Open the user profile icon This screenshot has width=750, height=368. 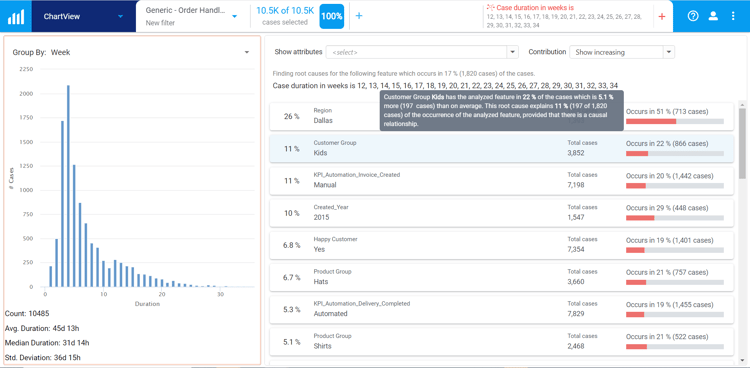click(713, 16)
